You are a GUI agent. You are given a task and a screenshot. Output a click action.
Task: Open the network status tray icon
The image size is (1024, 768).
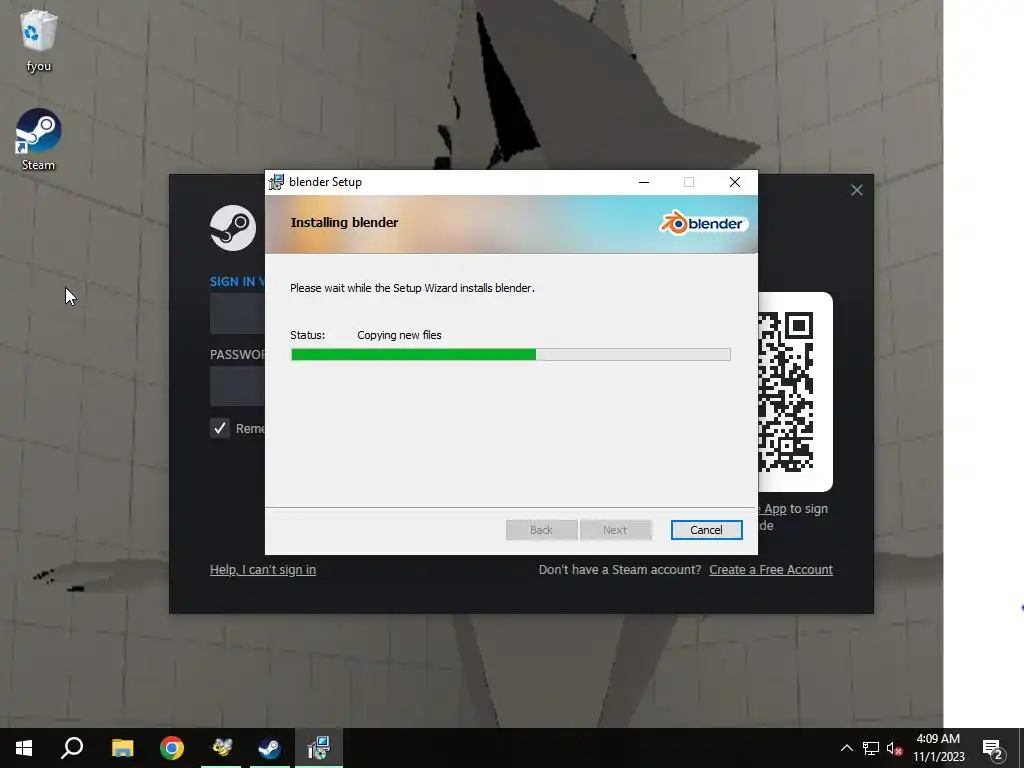(871, 748)
